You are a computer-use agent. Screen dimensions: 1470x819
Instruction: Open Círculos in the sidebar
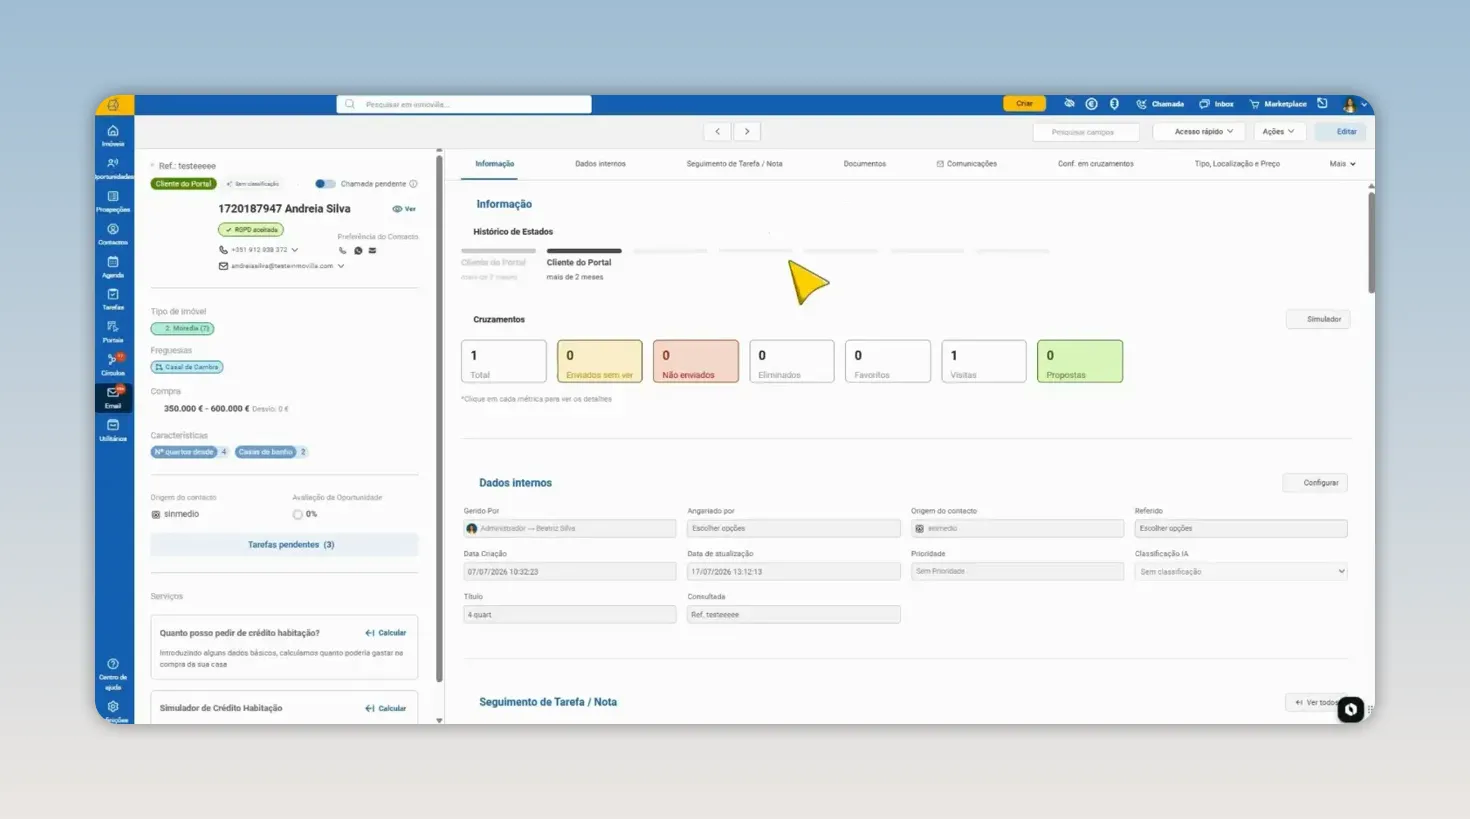pyautogui.click(x=113, y=365)
